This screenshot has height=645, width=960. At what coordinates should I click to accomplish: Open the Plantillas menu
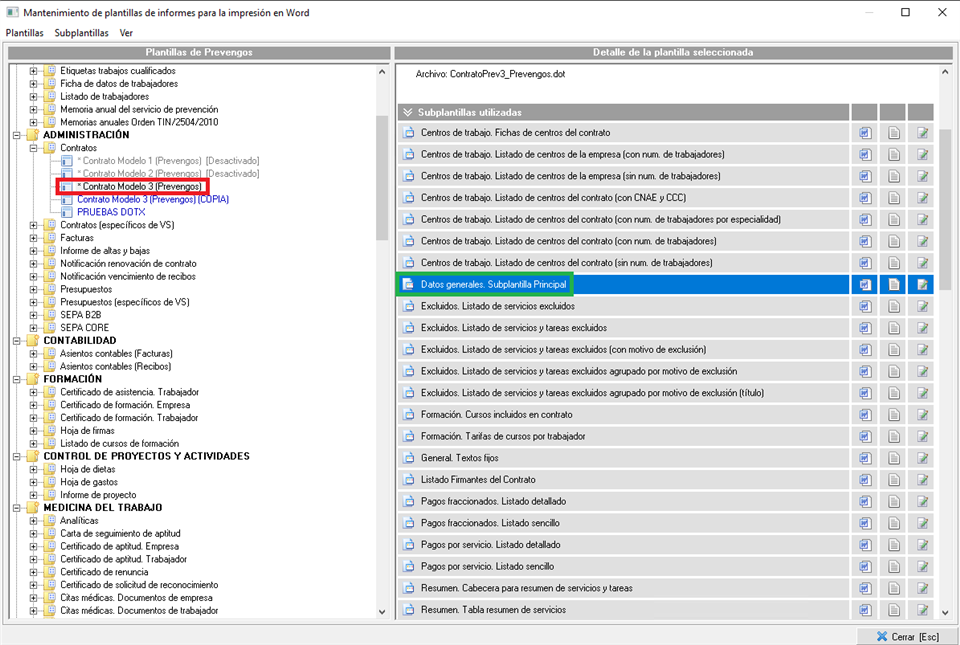point(24,33)
